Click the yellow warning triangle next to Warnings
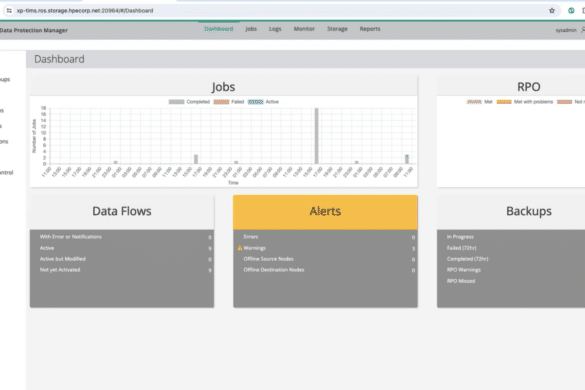Screen dimensions: 585x390 point(240,248)
